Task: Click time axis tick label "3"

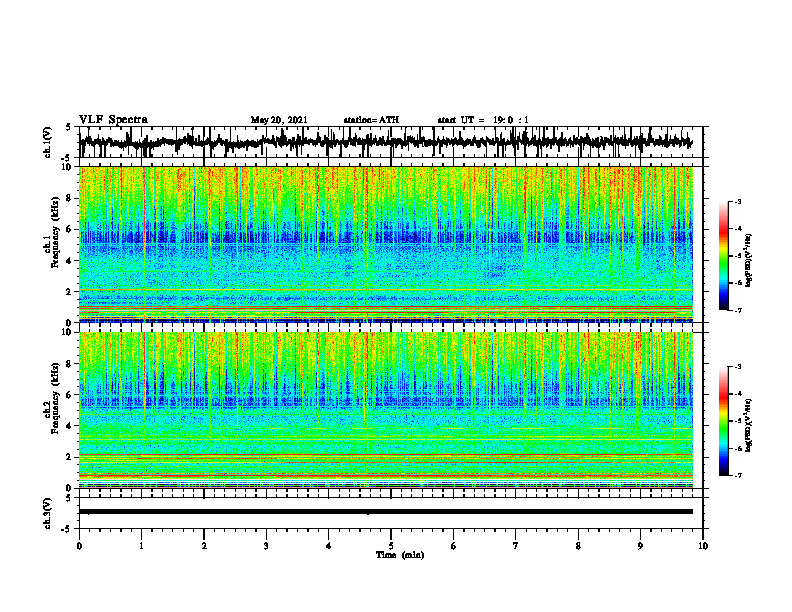Action: [x=266, y=546]
